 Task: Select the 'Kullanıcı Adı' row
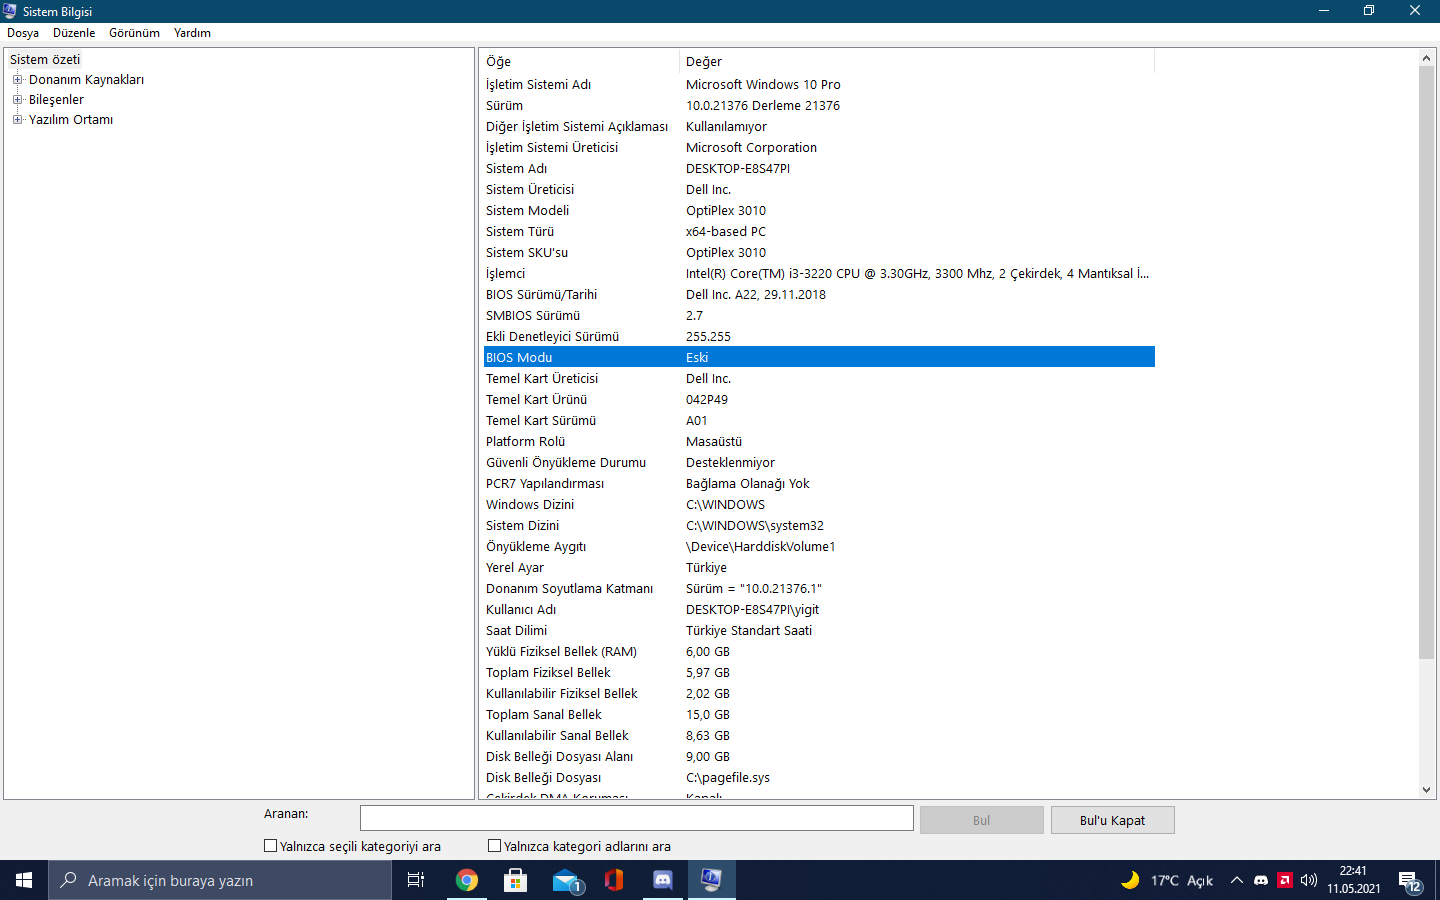819,610
